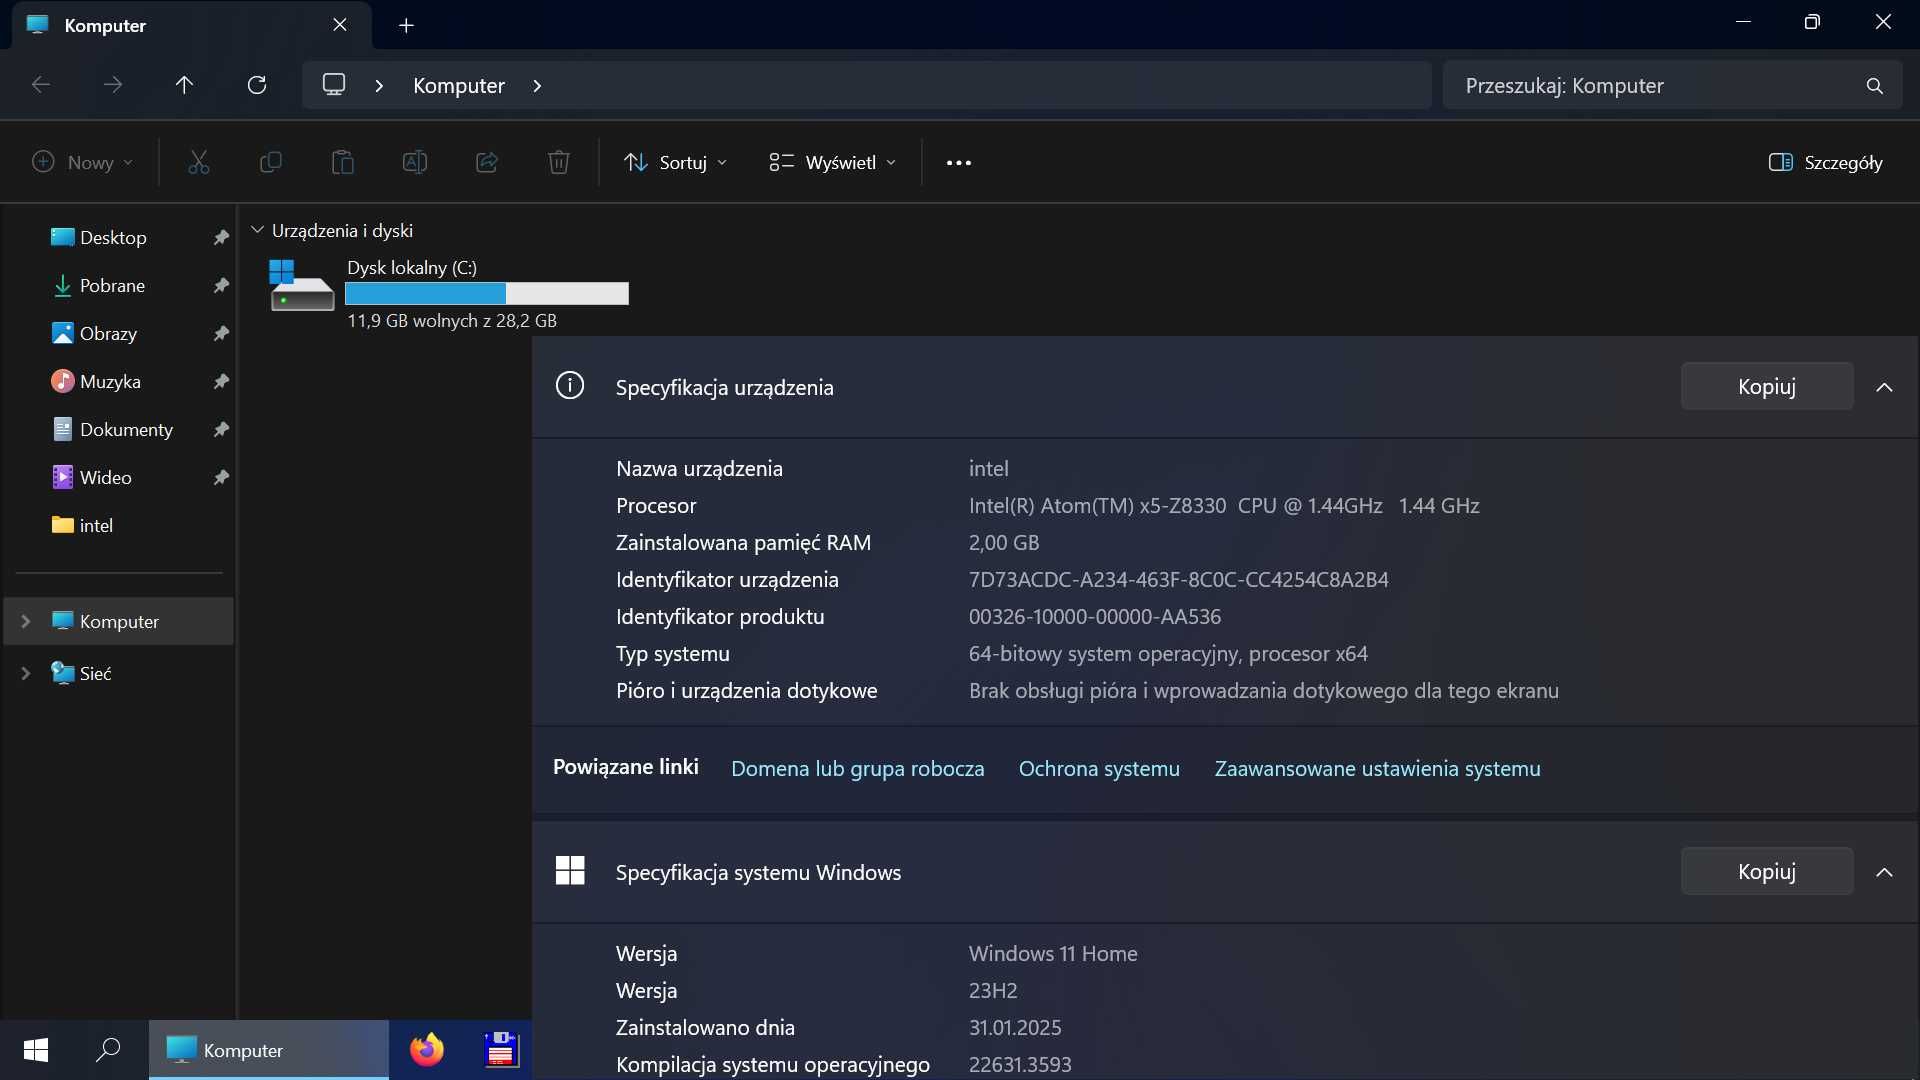Viewport: 1920px width, 1080px height.
Task: Open Domena lub grupa robocza link
Action: coord(857,768)
